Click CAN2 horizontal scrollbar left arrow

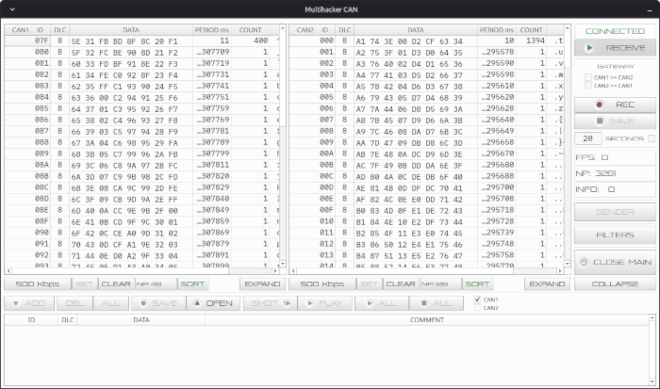(293, 271)
